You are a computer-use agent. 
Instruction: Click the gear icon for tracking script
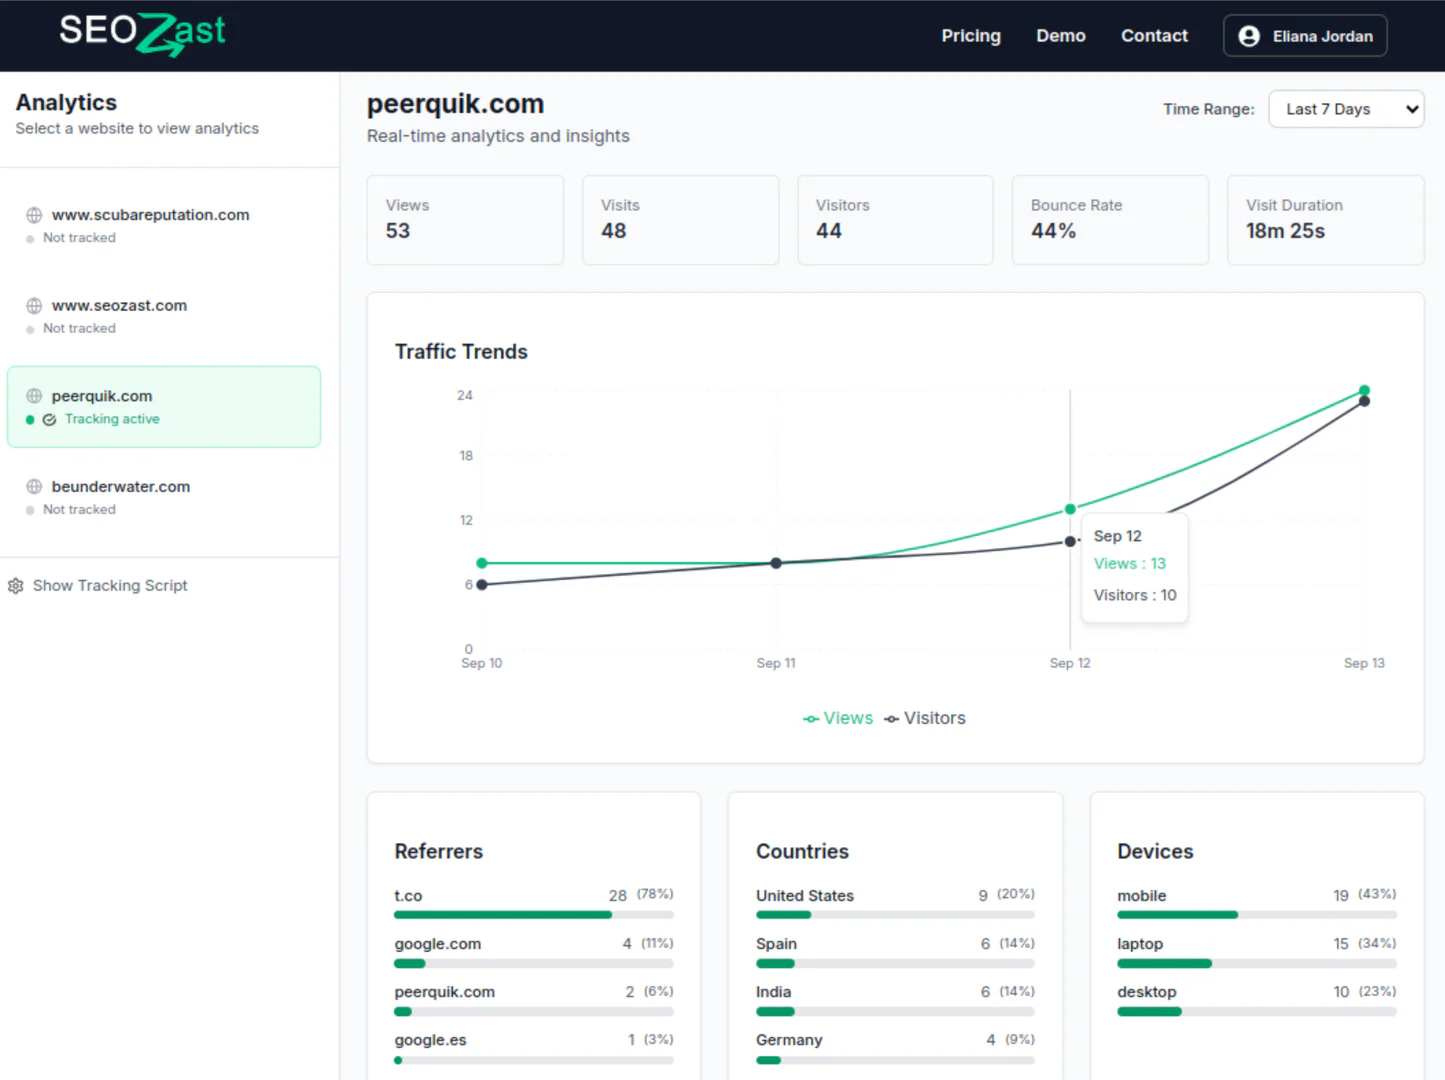tap(16, 586)
